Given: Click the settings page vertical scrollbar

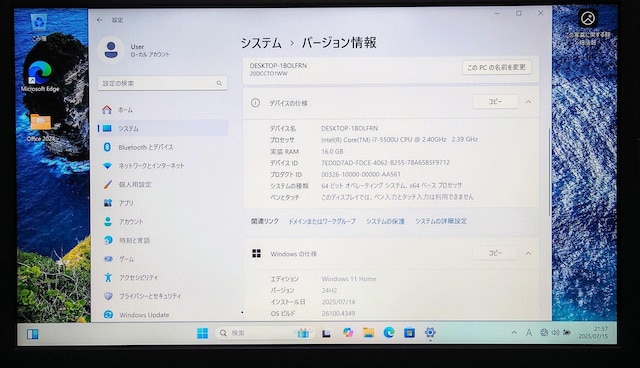Looking at the screenshot, I should 549,172.
